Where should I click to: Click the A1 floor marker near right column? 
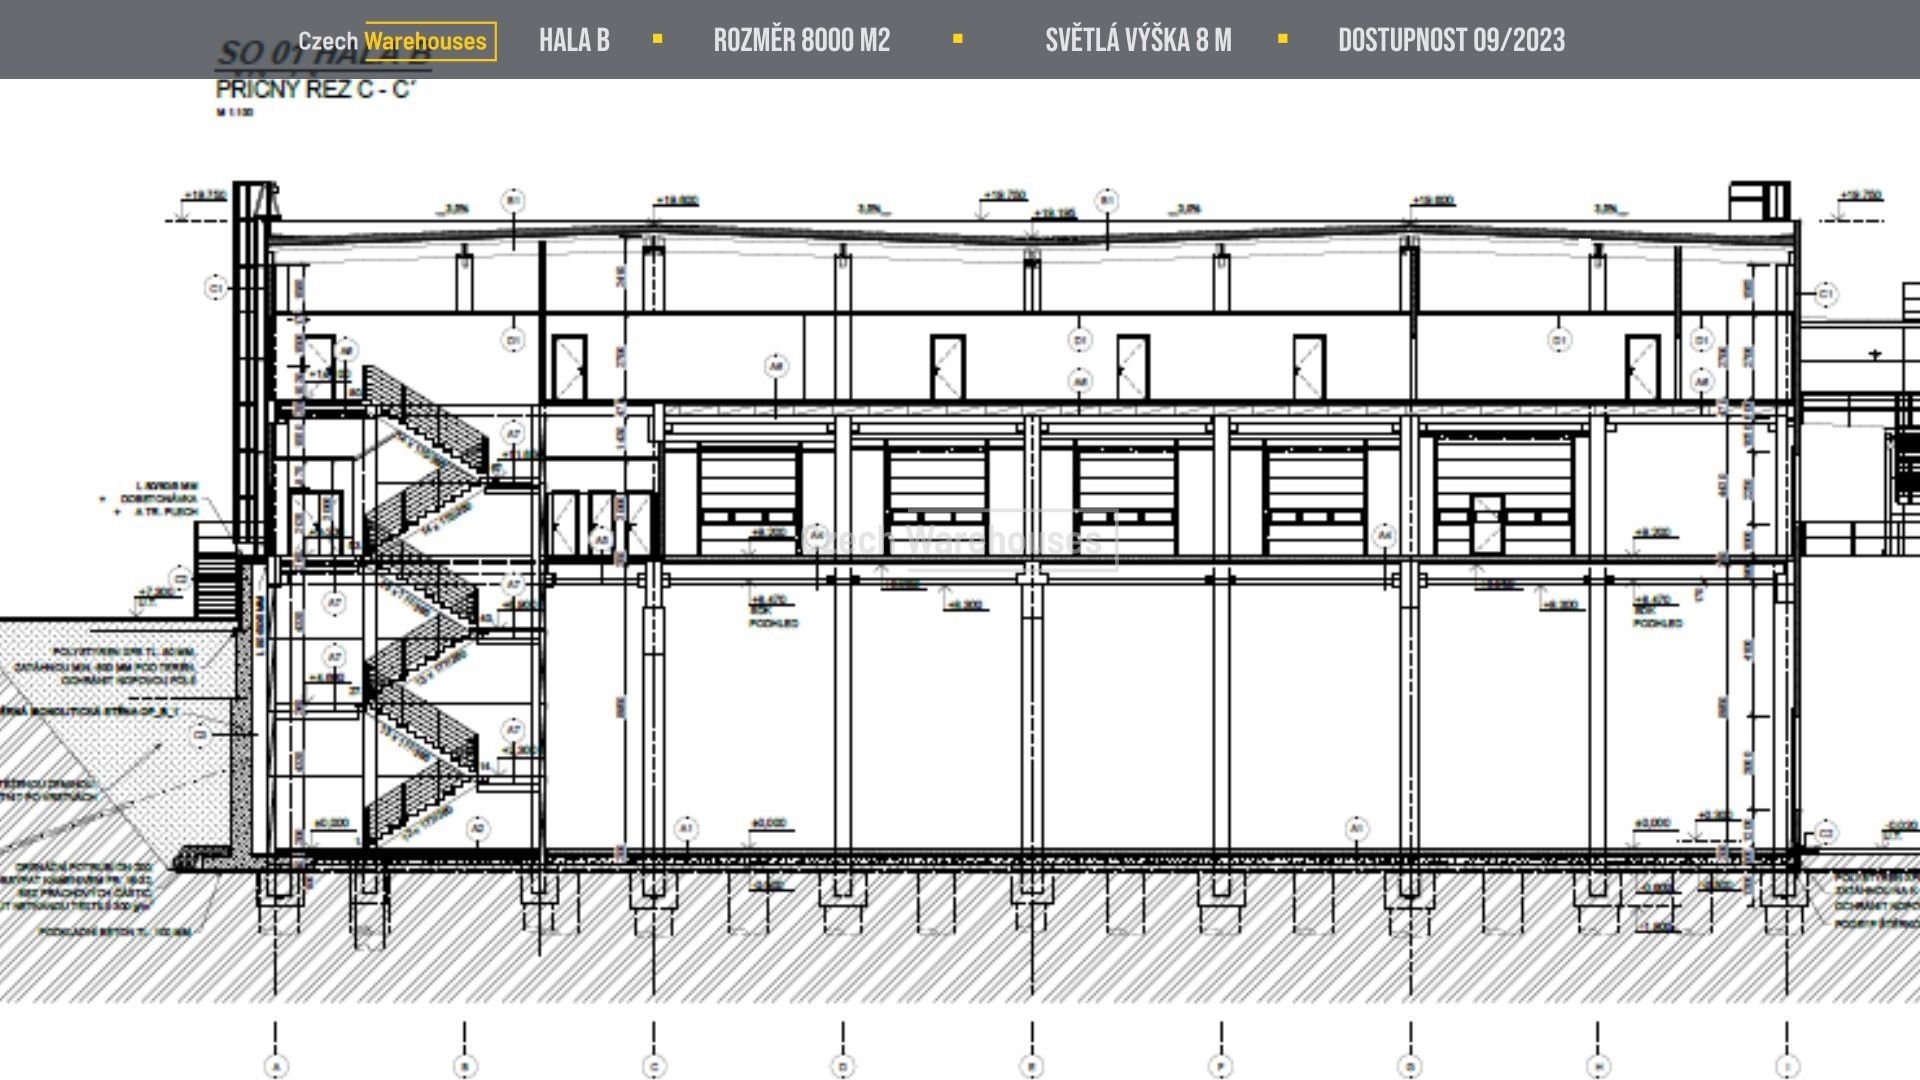1356,828
